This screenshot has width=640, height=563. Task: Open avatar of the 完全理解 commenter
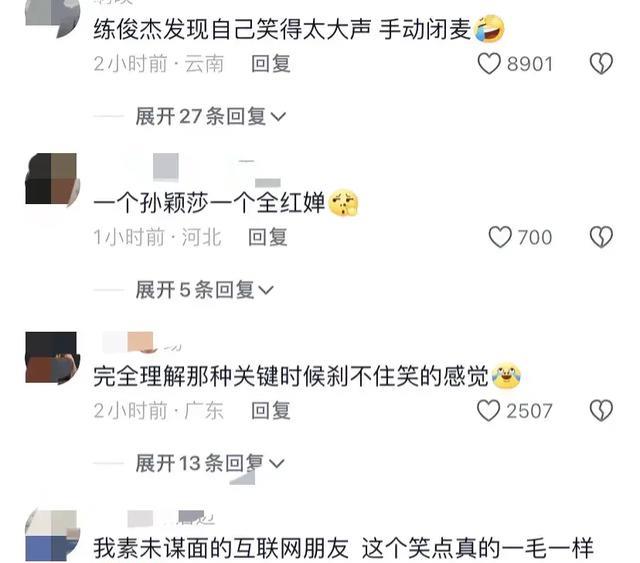51,358
